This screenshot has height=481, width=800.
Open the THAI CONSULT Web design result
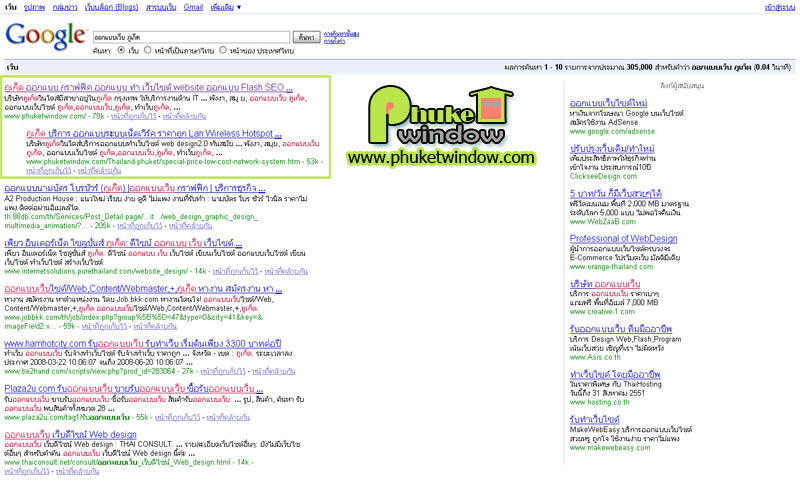(70, 435)
